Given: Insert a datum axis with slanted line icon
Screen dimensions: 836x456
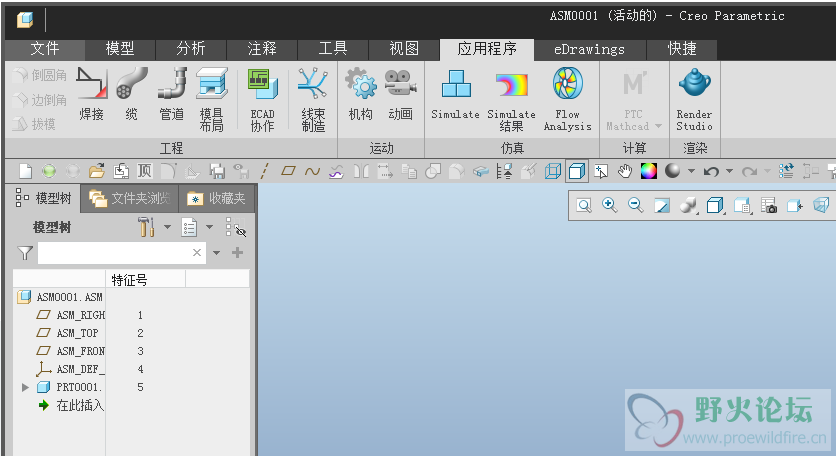Looking at the screenshot, I should (264, 171).
